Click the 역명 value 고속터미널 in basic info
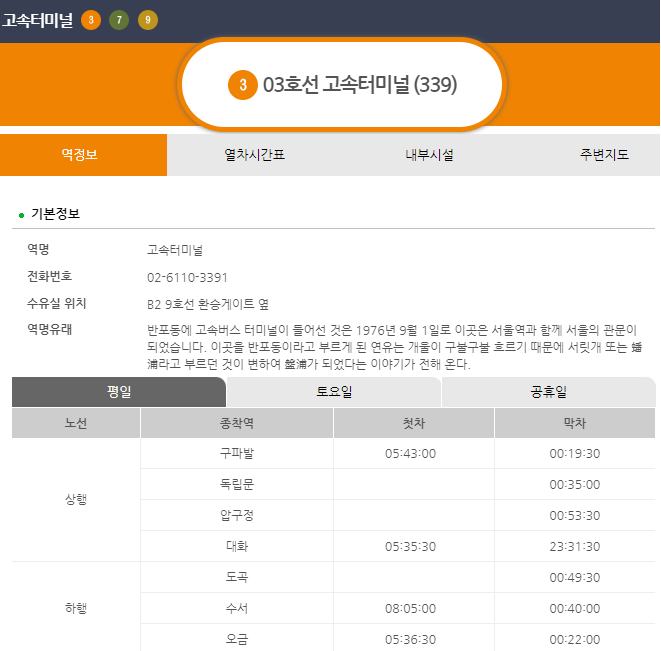Image resolution: width=661 pixels, height=651 pixels. [x=175, y=250]
